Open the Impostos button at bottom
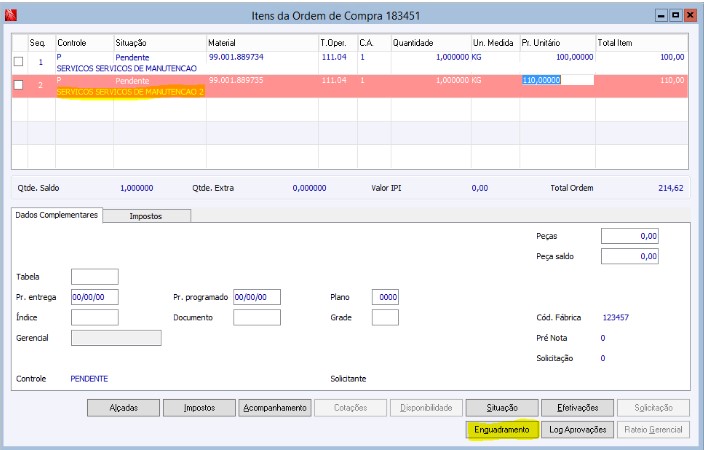The height and width of the screenshot is (450, 704). tap(199, 408)
